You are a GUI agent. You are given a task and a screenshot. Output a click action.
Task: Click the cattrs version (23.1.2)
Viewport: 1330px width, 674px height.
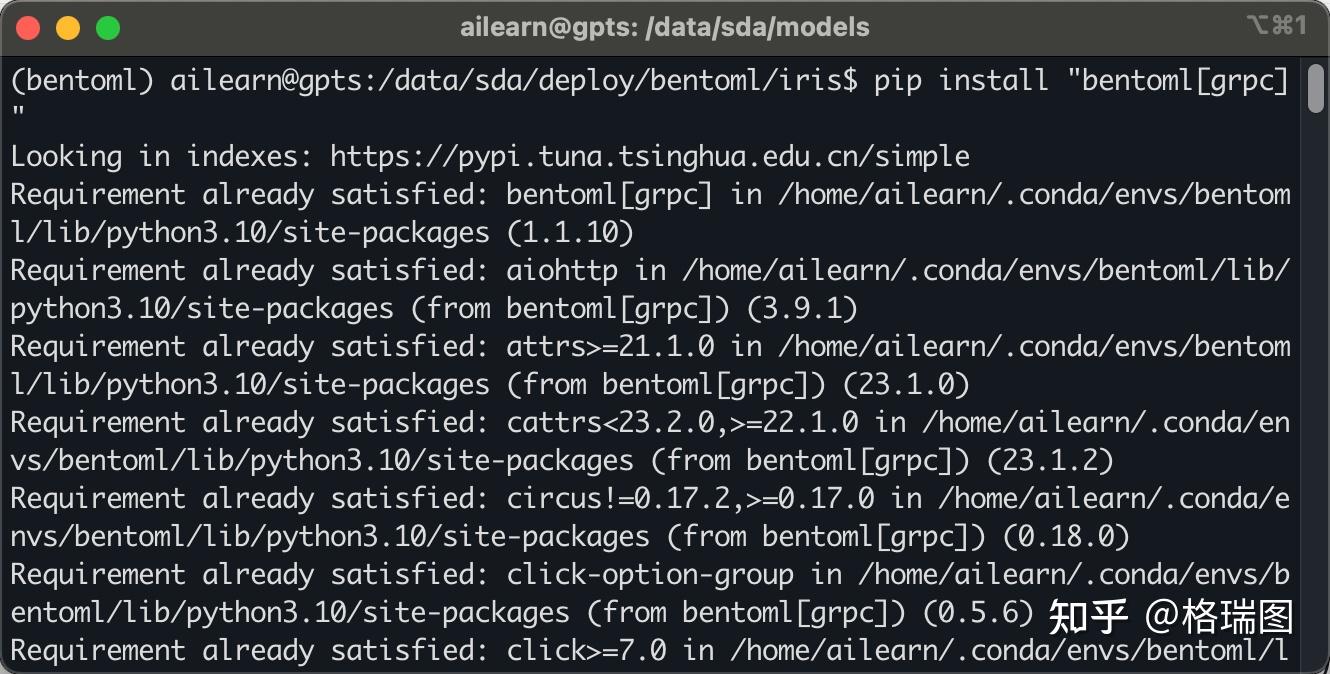click(1051, 461)
